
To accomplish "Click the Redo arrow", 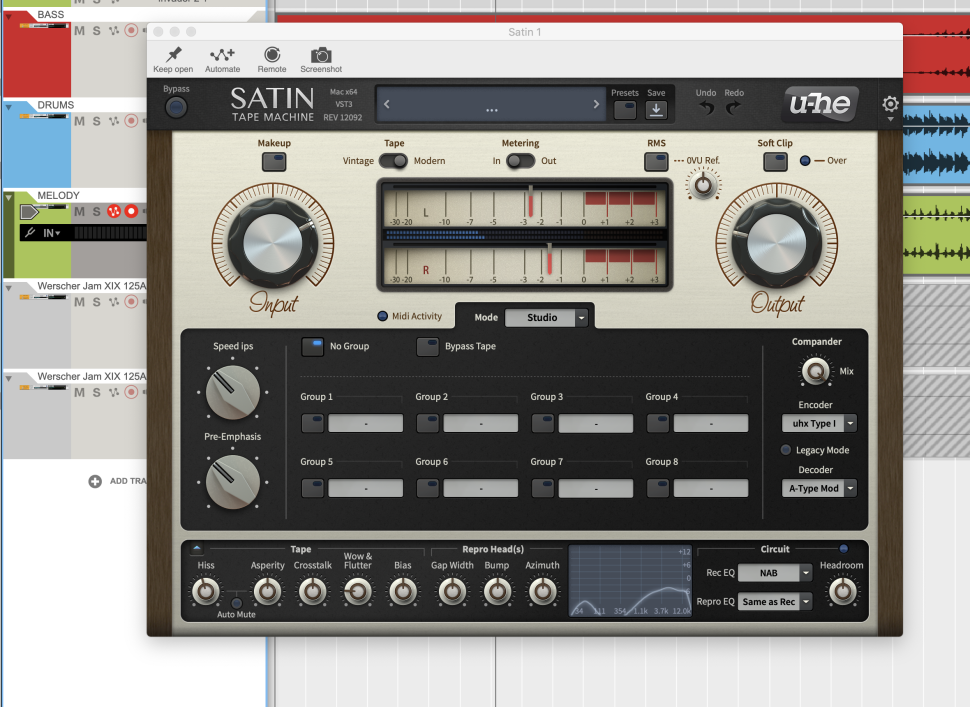I will (x=734, y=108).
